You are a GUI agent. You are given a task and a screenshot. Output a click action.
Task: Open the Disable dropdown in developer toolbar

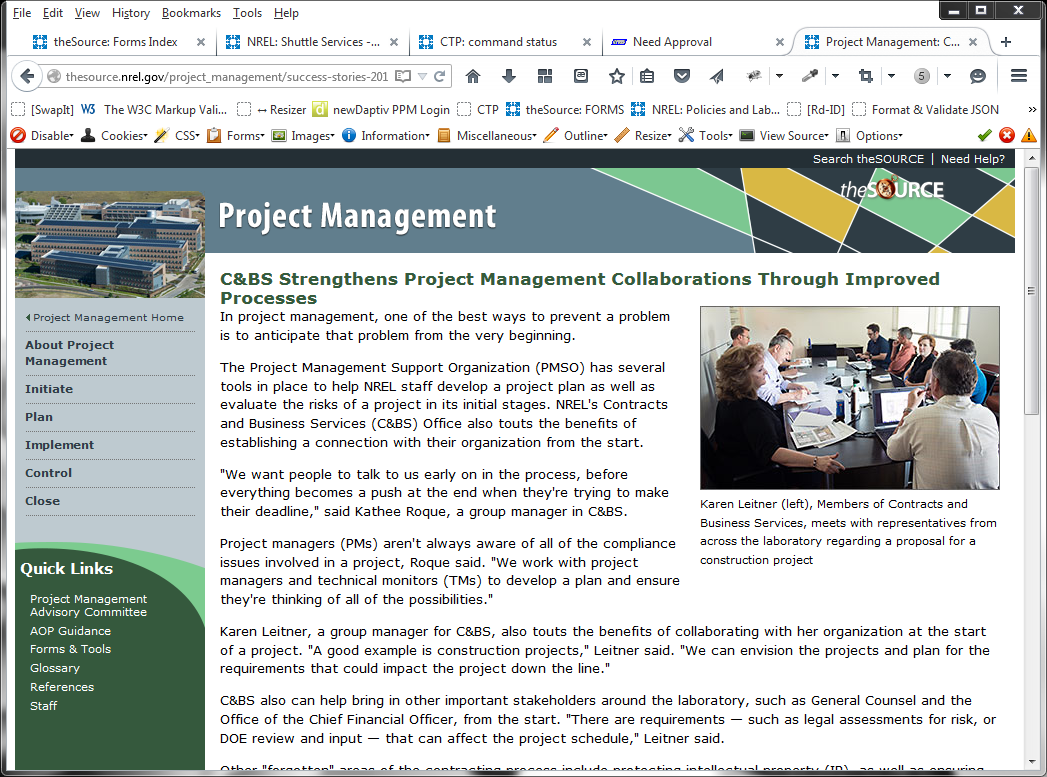pyautogui.click(x=42, y=136)
